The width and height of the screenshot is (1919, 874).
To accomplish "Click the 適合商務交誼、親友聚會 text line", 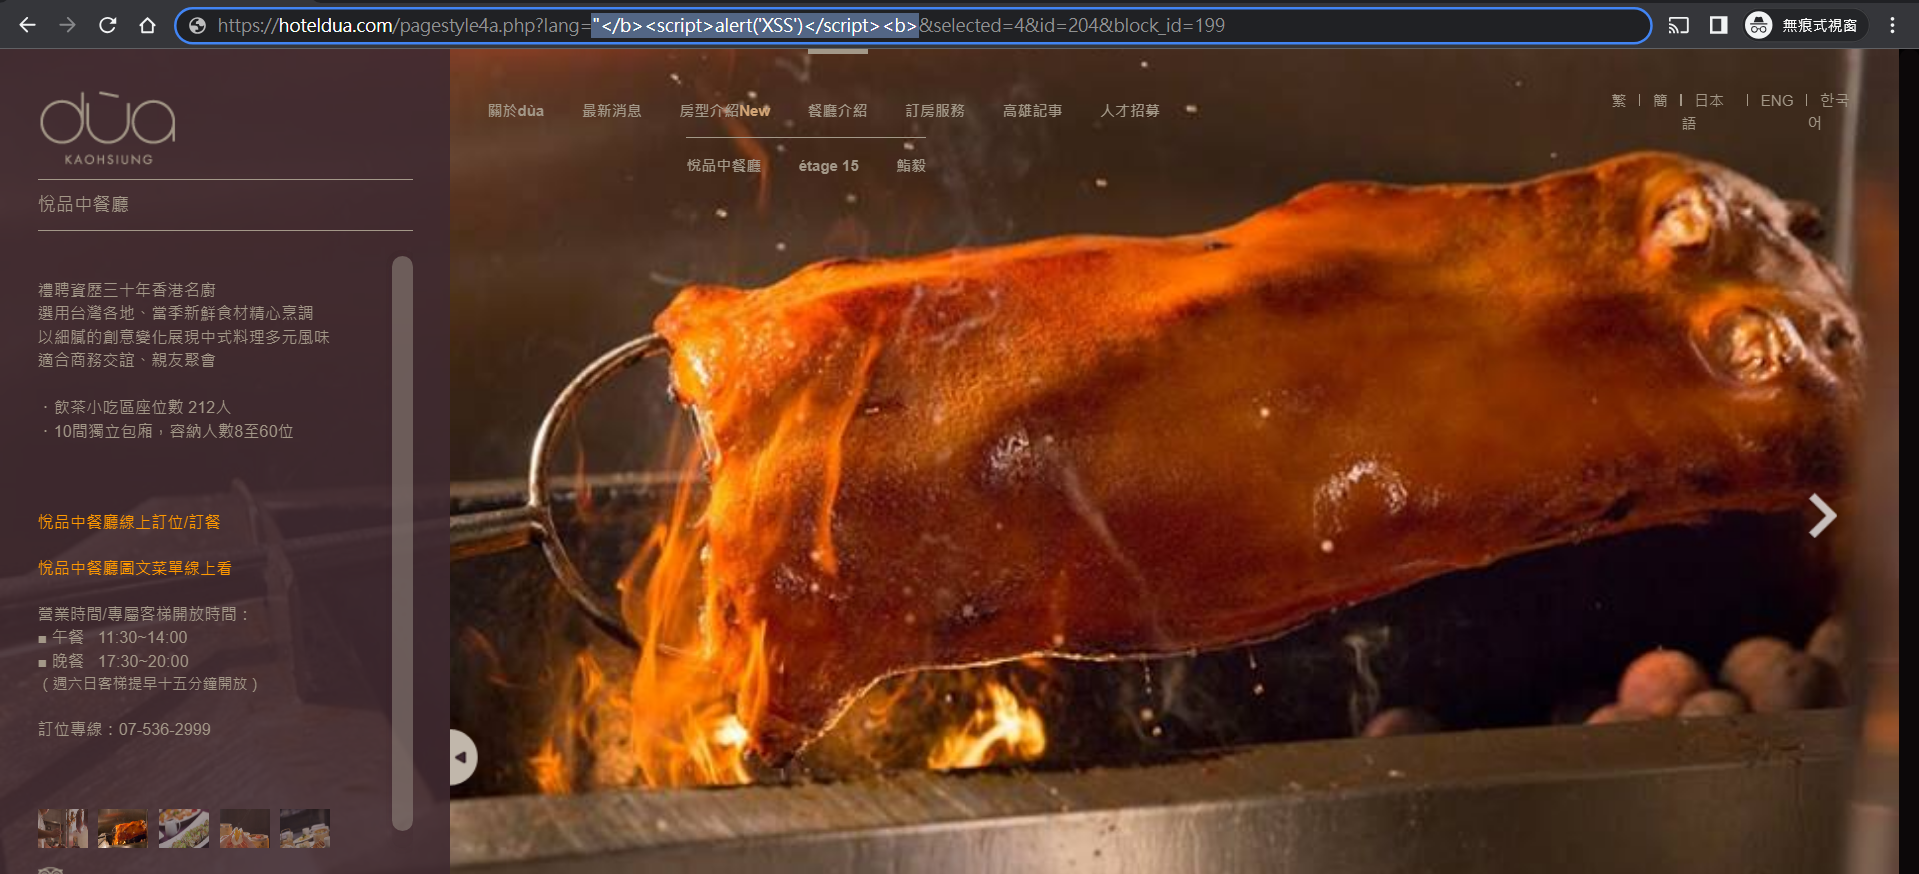I will point(127,360).
